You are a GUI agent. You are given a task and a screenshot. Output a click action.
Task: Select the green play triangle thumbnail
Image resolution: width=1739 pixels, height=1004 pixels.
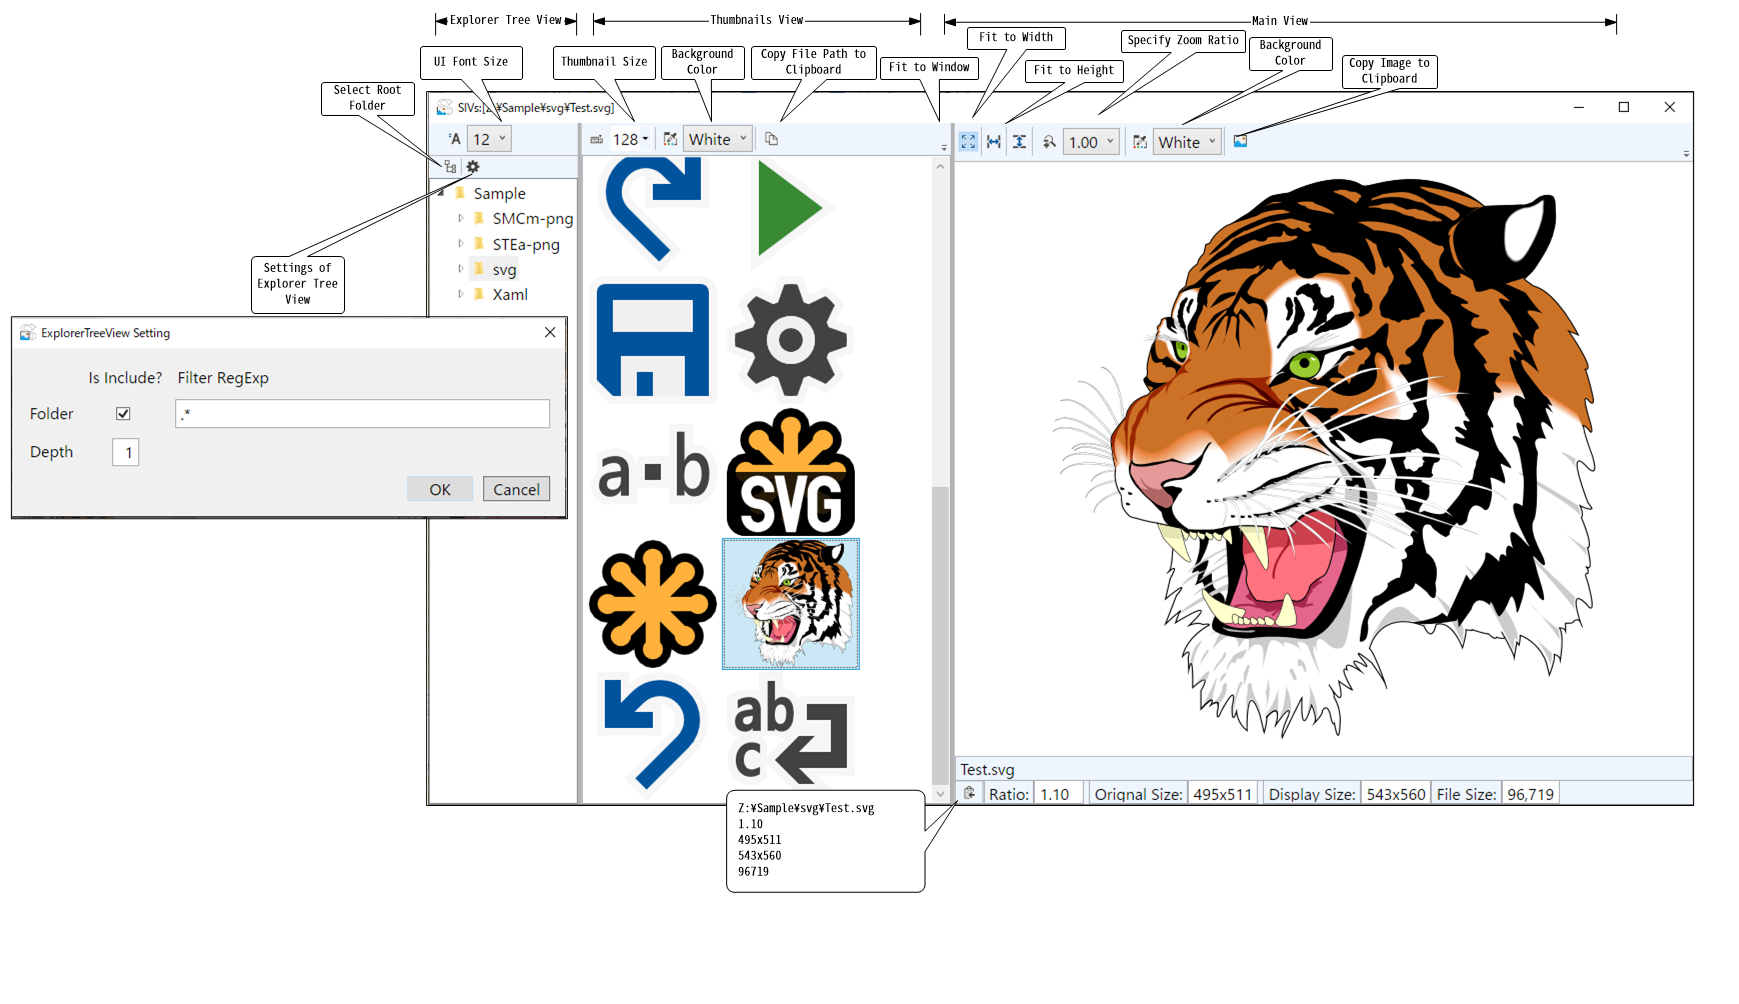tap(790, 212)
